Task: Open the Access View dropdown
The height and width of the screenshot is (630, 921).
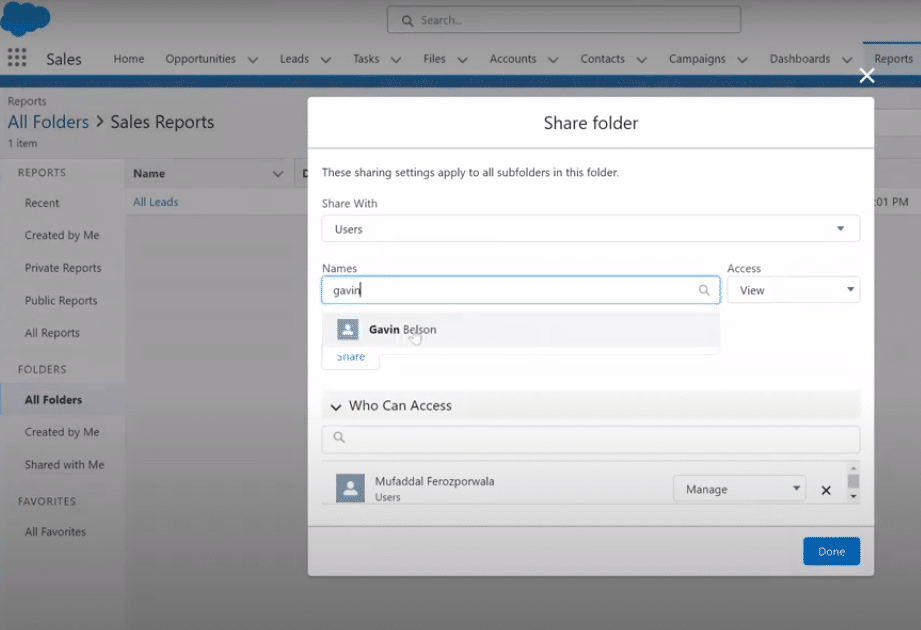Action: 794,290
